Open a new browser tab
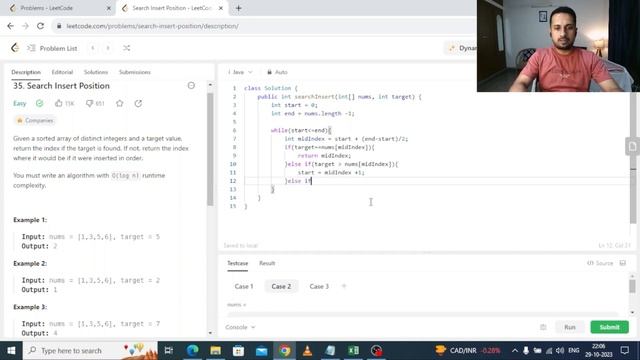This screenshot has height=360, width=640. click(239, 8)
